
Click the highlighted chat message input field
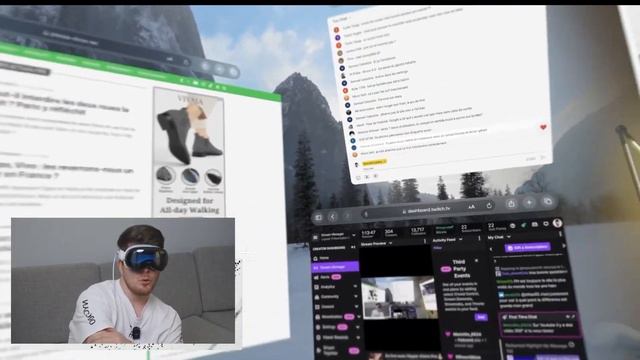tap(374, 162)
